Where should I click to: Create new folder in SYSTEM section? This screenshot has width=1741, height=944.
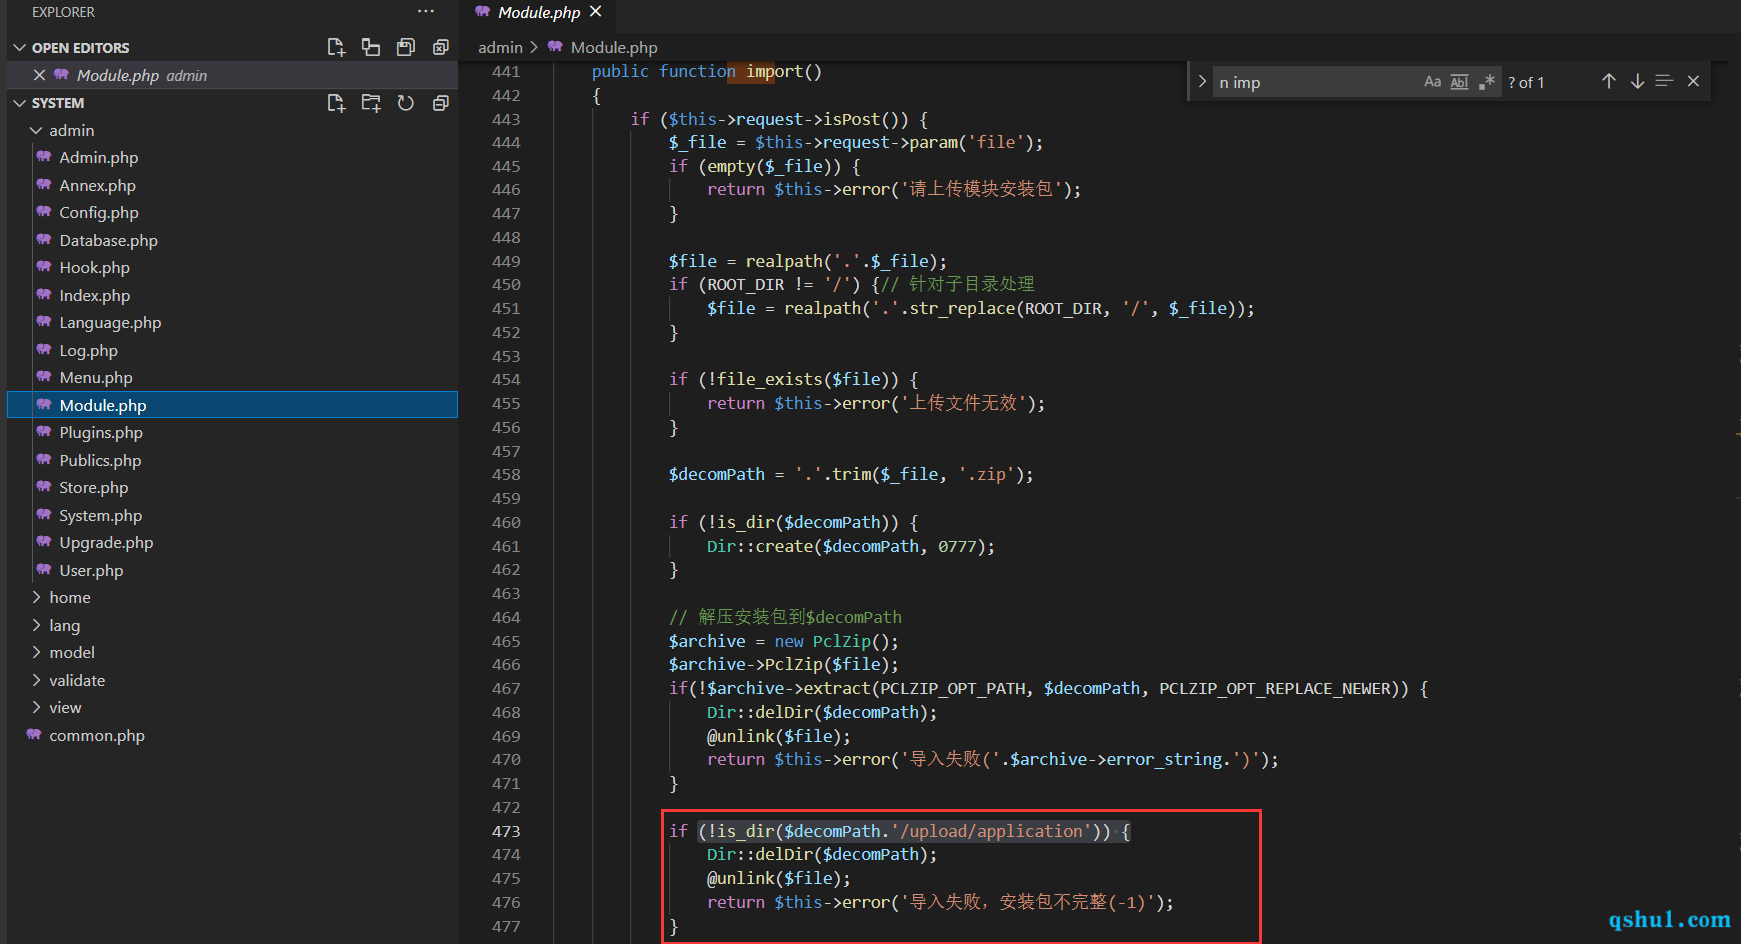(371, 103)
